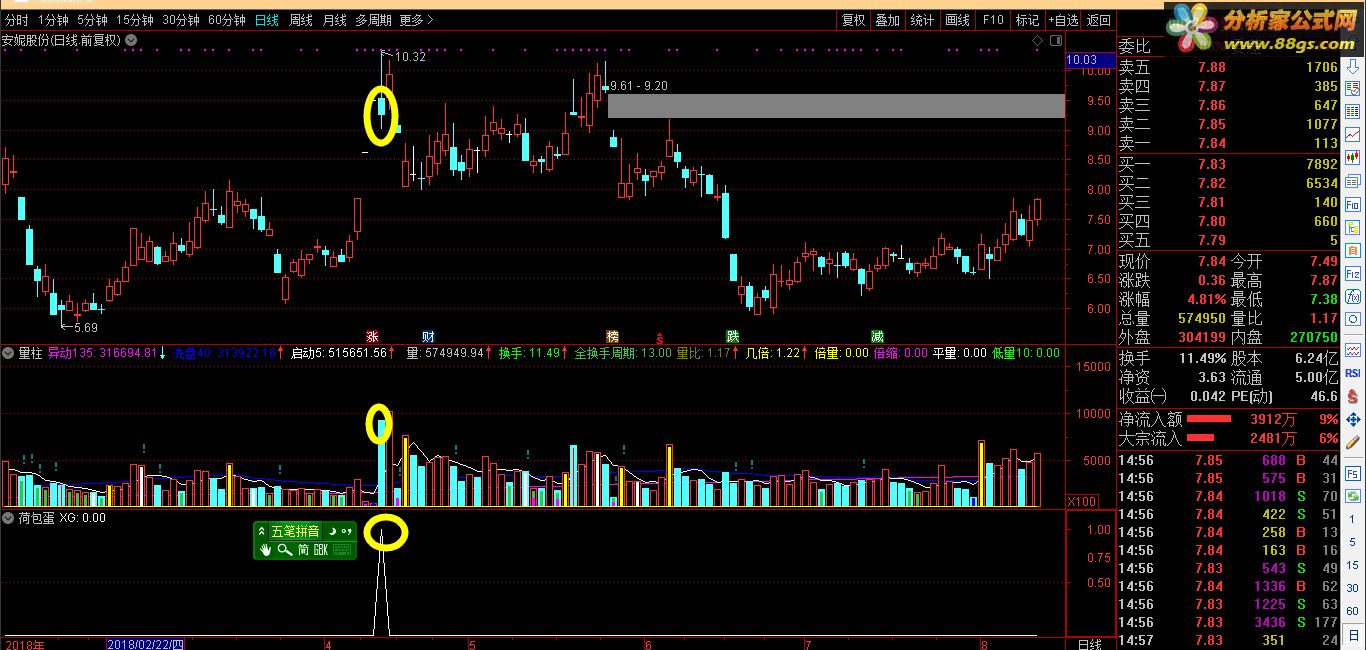The width and height of the screenshot is (1366, 650).
Task: Open the news list sidebar icon
Action: point(1353,180)
